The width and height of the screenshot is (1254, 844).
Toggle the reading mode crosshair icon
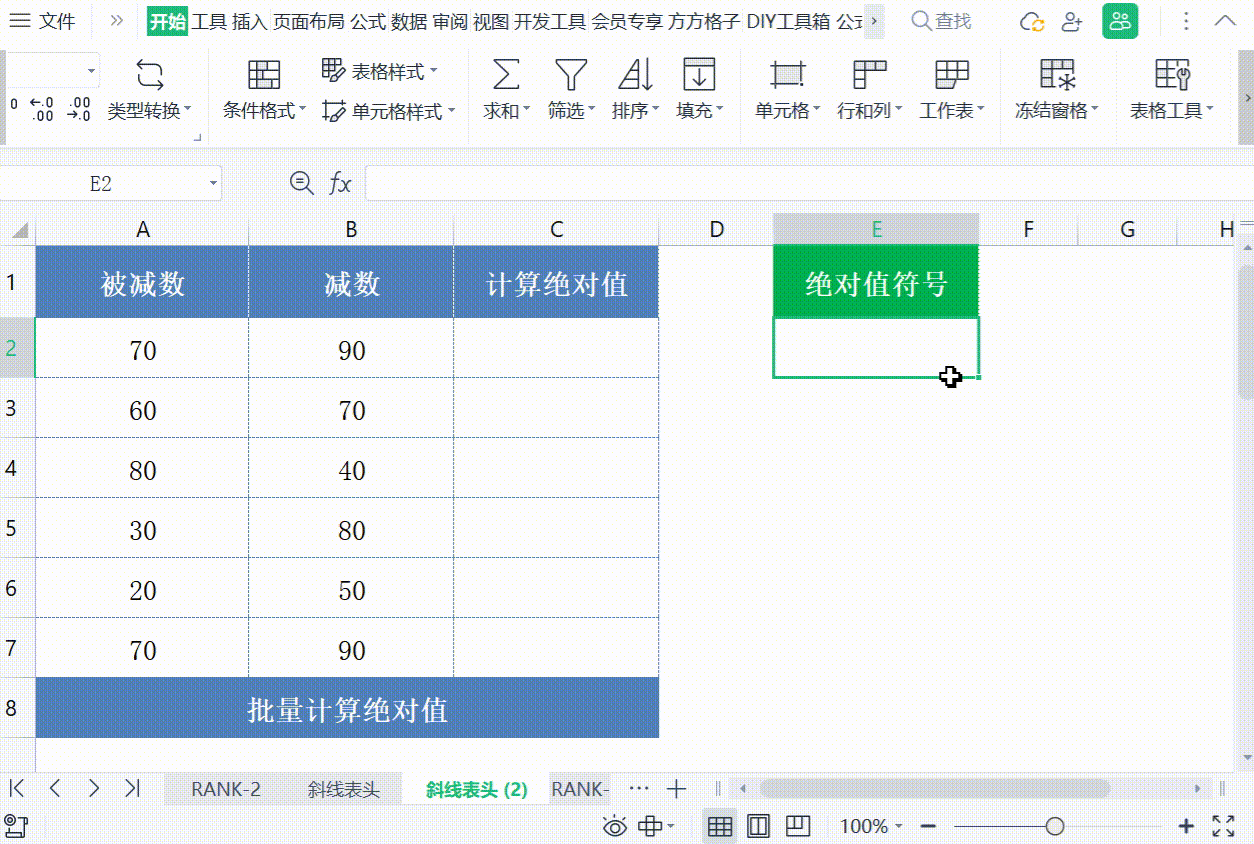(x=651, y=826)
